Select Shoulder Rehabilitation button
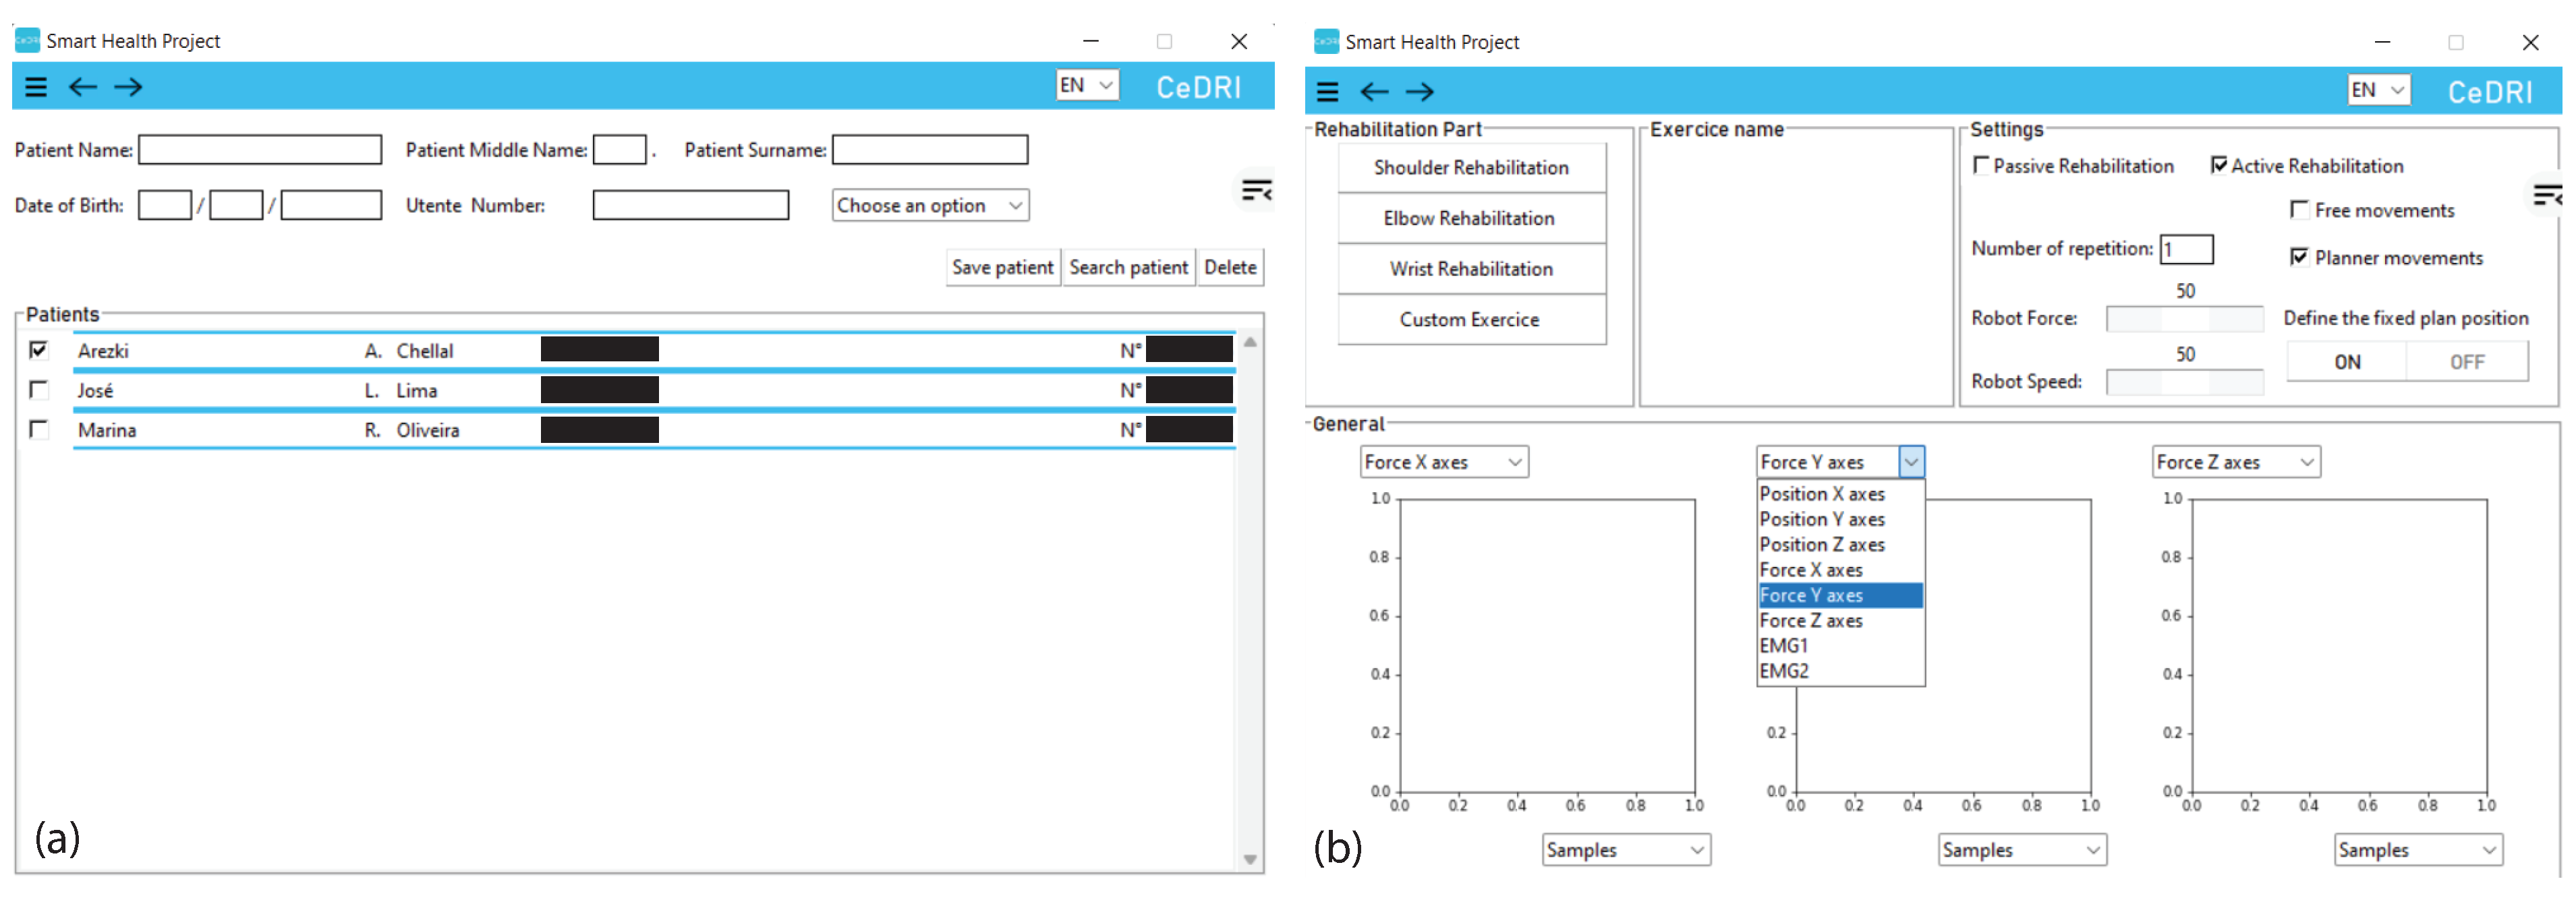This screenshot has height=900, width=2576. pos(1470,168)
